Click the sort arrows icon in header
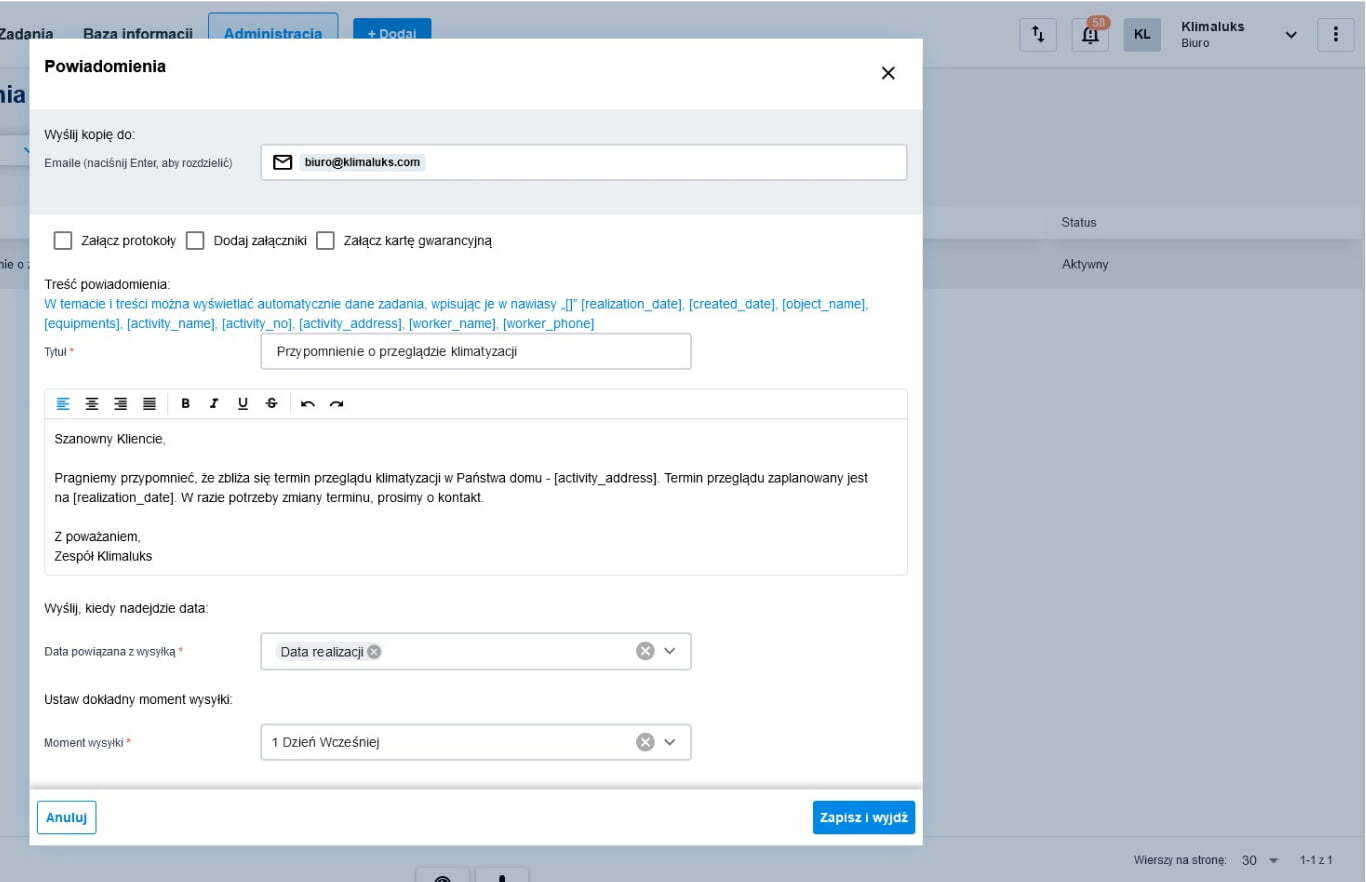The image size is (1366, 882). (x=1038, y=35)
